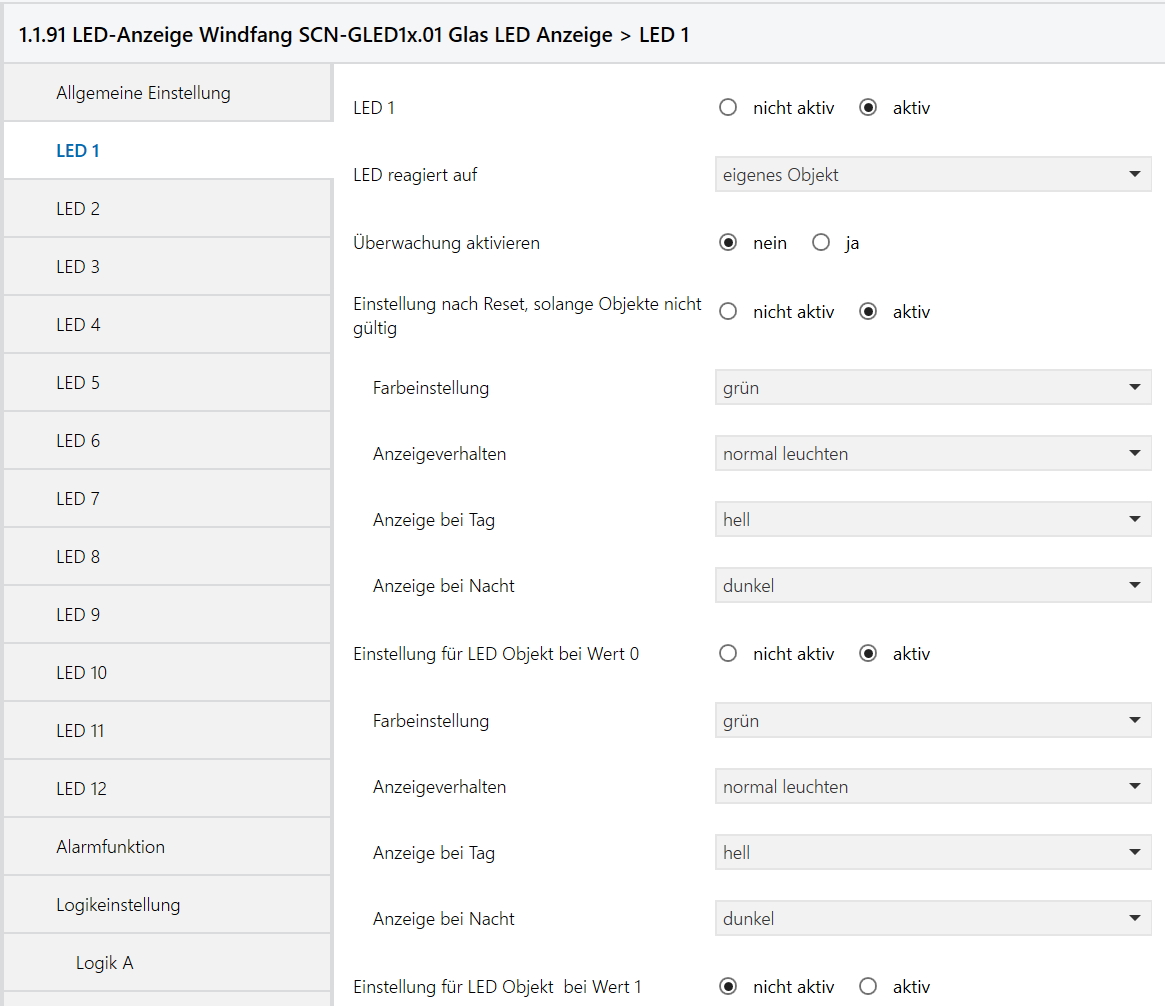This screenshot has height=1006, width=1165.
Task: Open the Logik A sub-tab
Action: 167,962
